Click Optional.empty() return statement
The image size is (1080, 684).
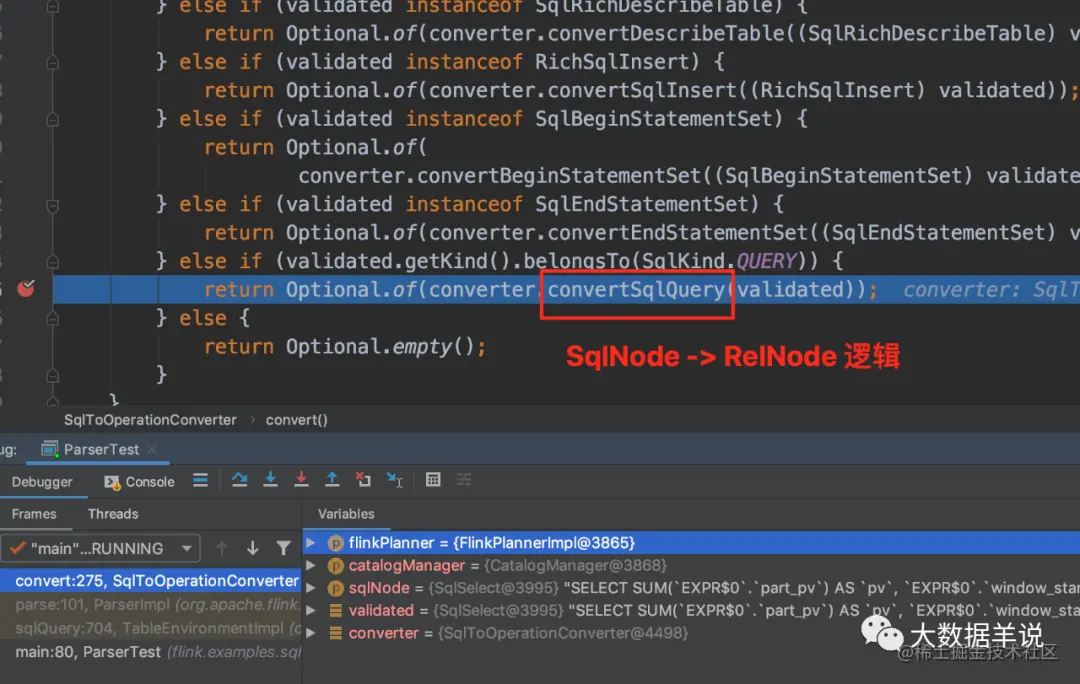coord(345,346)
